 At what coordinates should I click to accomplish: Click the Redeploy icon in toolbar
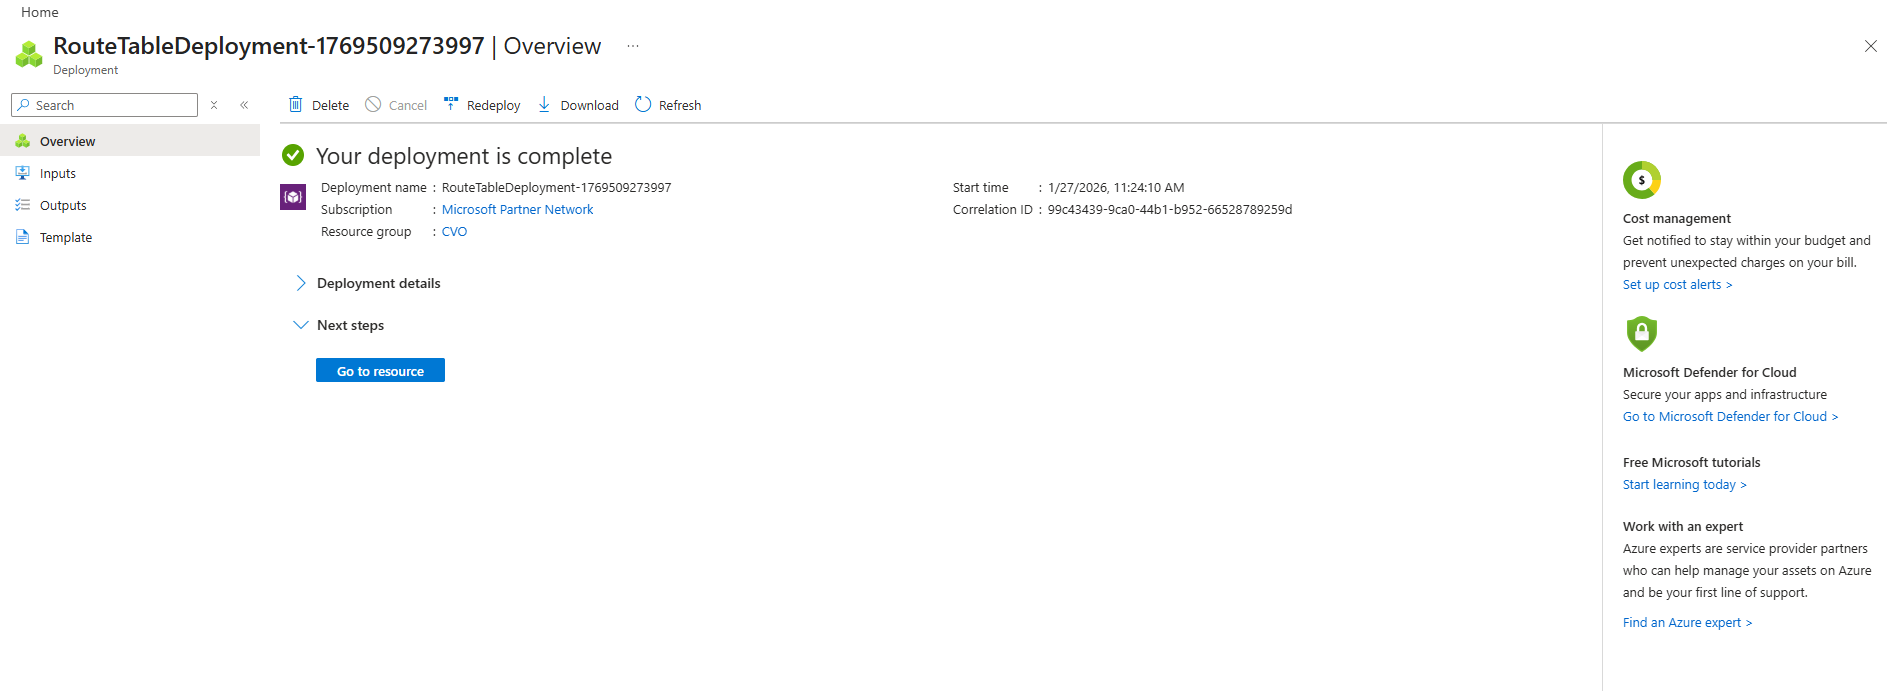point(451,104)
